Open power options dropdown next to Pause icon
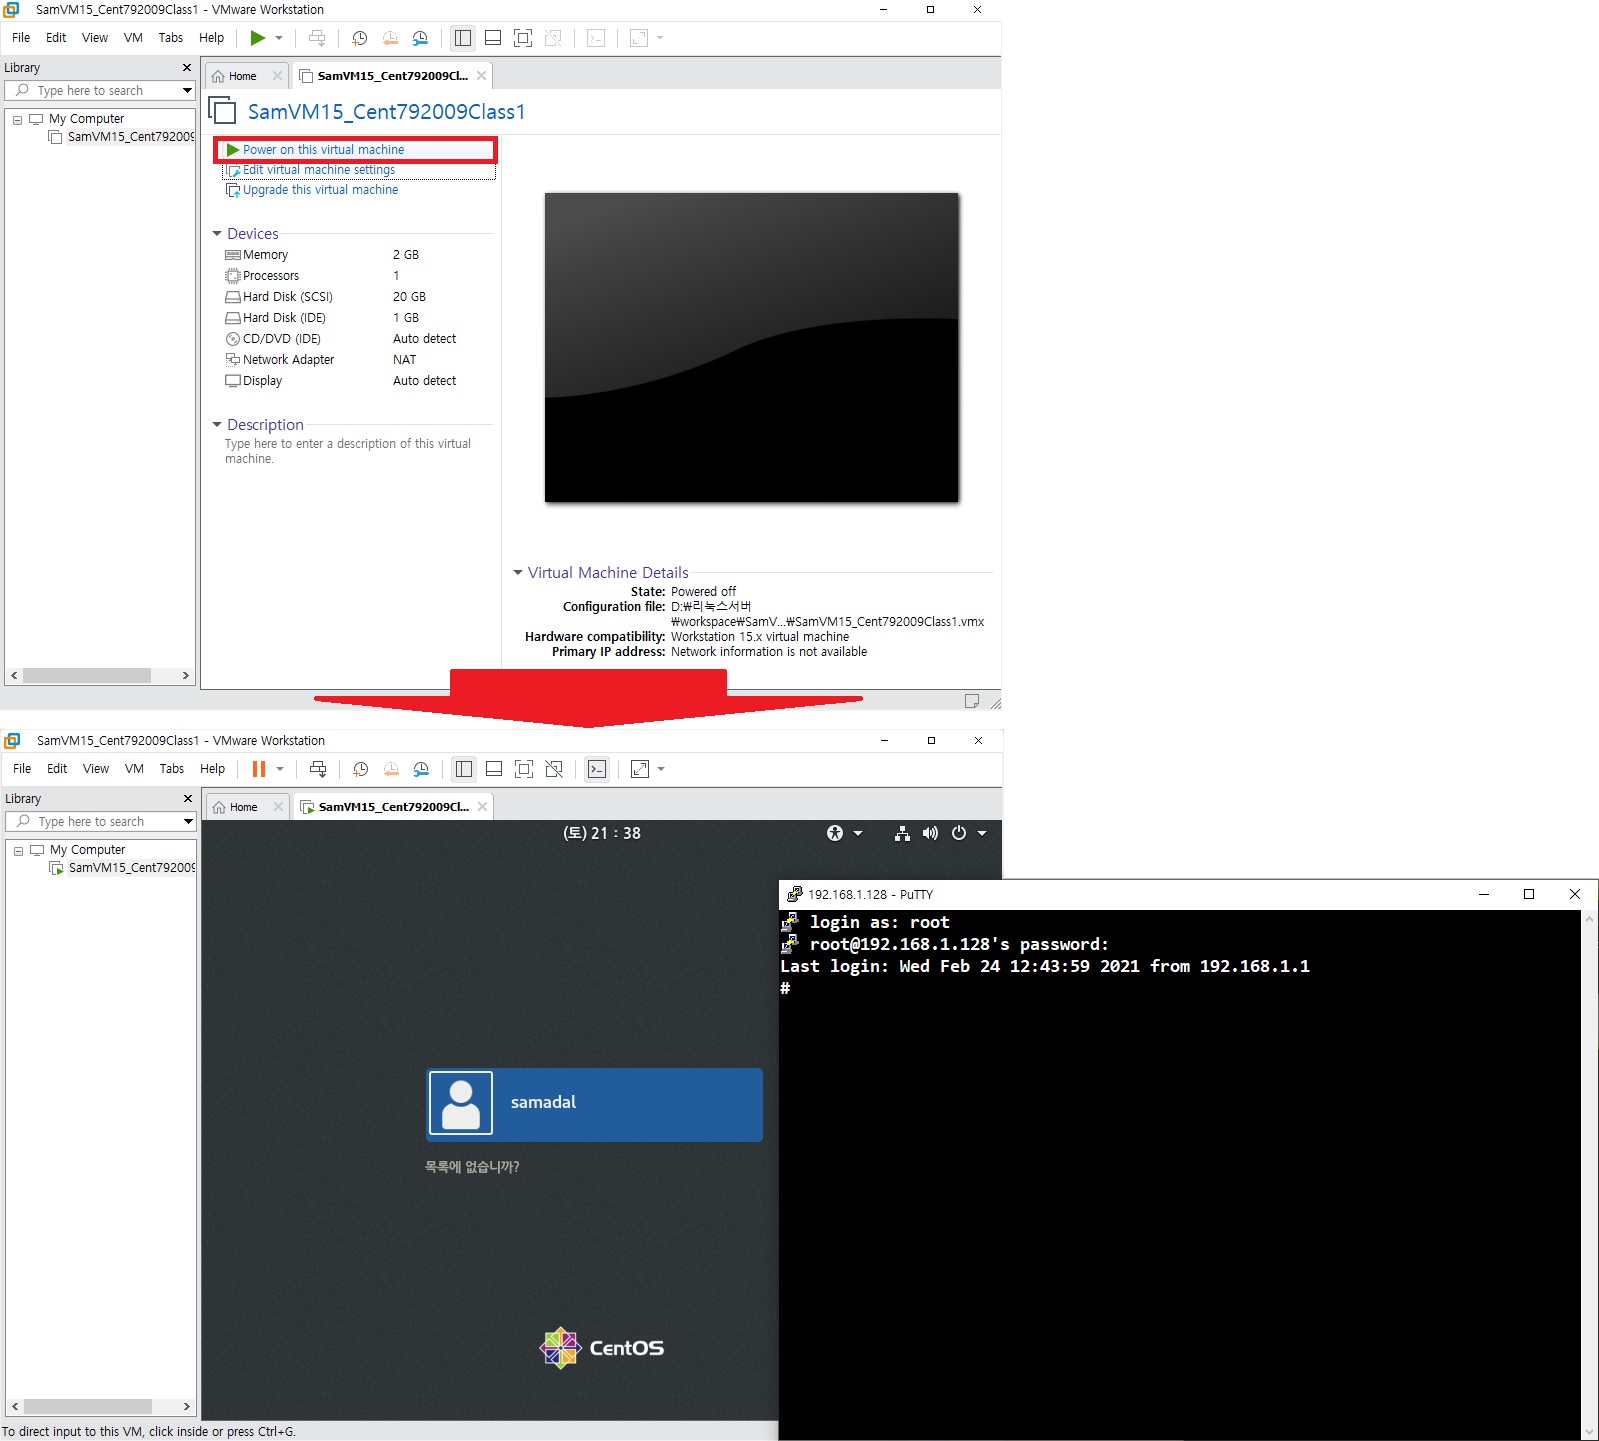Screen dimensions: 1599x1441 [280, 769]
